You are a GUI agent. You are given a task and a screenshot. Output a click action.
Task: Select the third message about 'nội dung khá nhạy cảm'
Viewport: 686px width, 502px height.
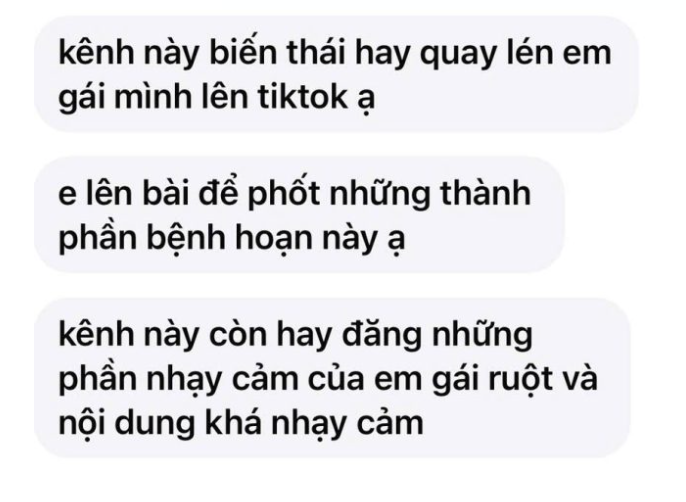332,378
